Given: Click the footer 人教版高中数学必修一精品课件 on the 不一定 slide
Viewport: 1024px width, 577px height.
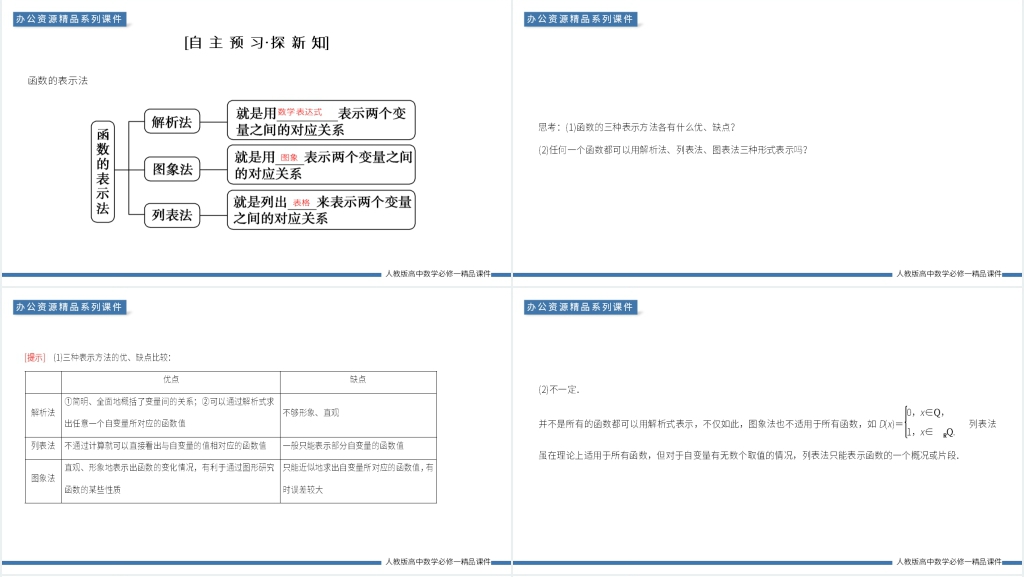Looking at the screenshot, I should pyautogui.click(x=949, y=561).
